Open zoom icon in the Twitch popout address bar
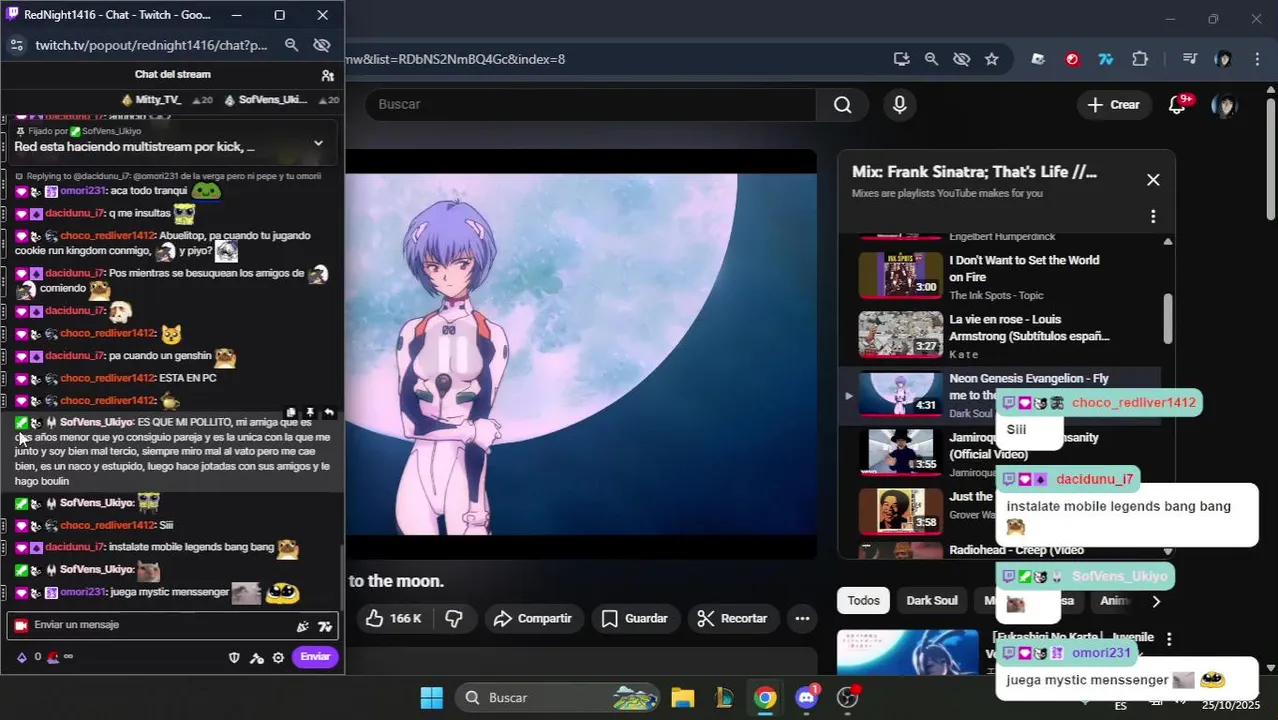 [x=291, y=45]
